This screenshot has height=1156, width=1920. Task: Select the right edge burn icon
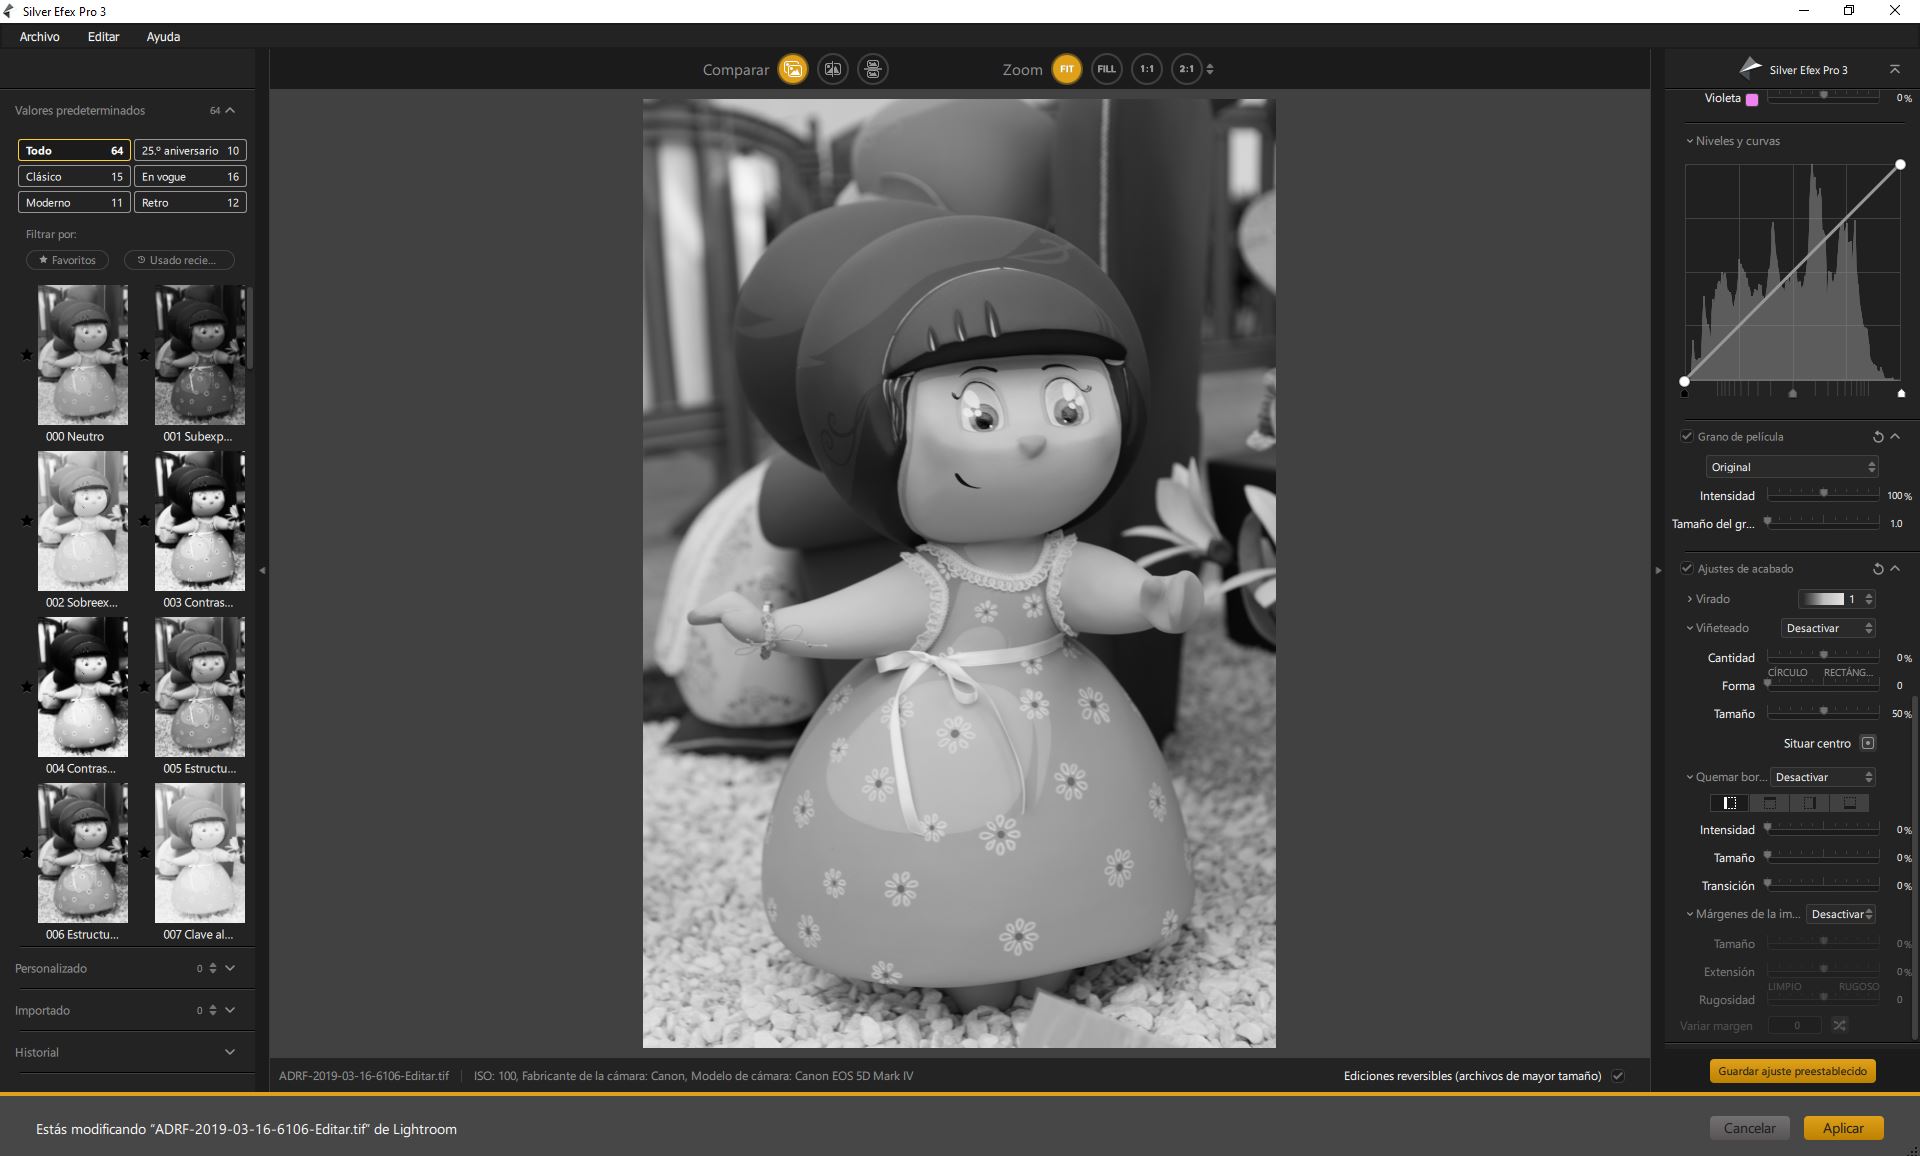point(1809,803)
